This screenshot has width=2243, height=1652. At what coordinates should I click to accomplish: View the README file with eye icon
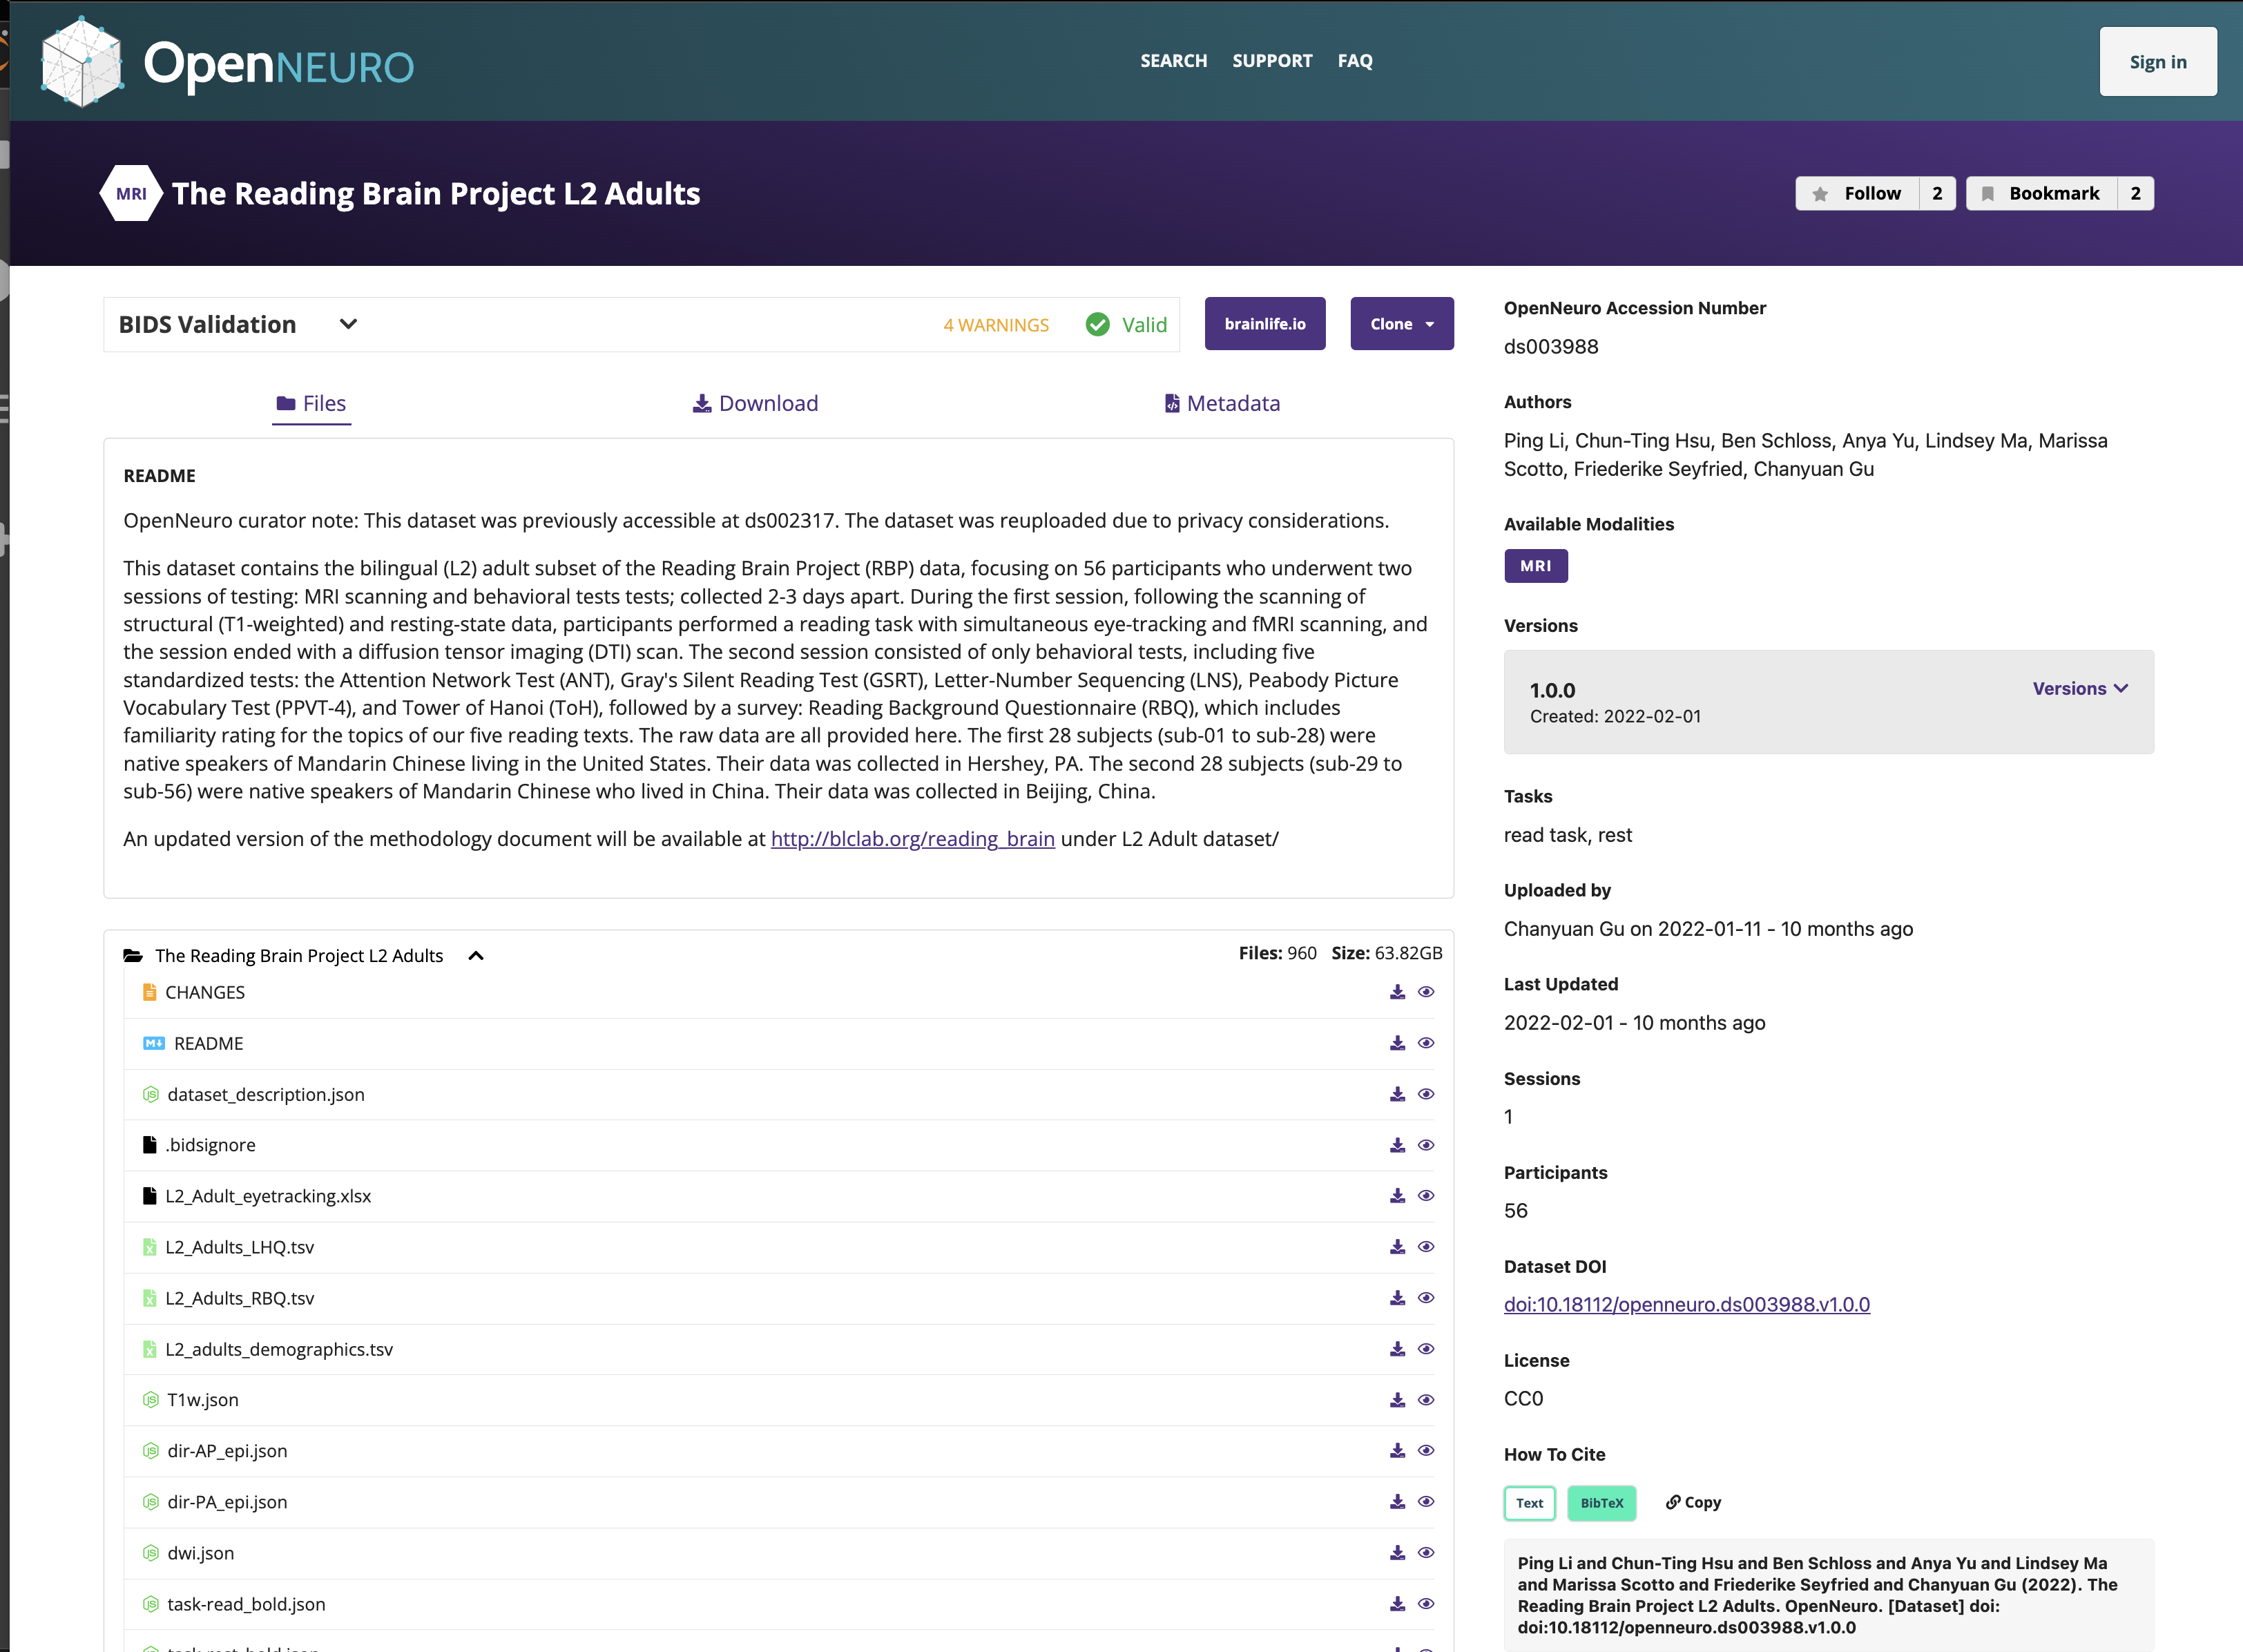(1426, 1043)
